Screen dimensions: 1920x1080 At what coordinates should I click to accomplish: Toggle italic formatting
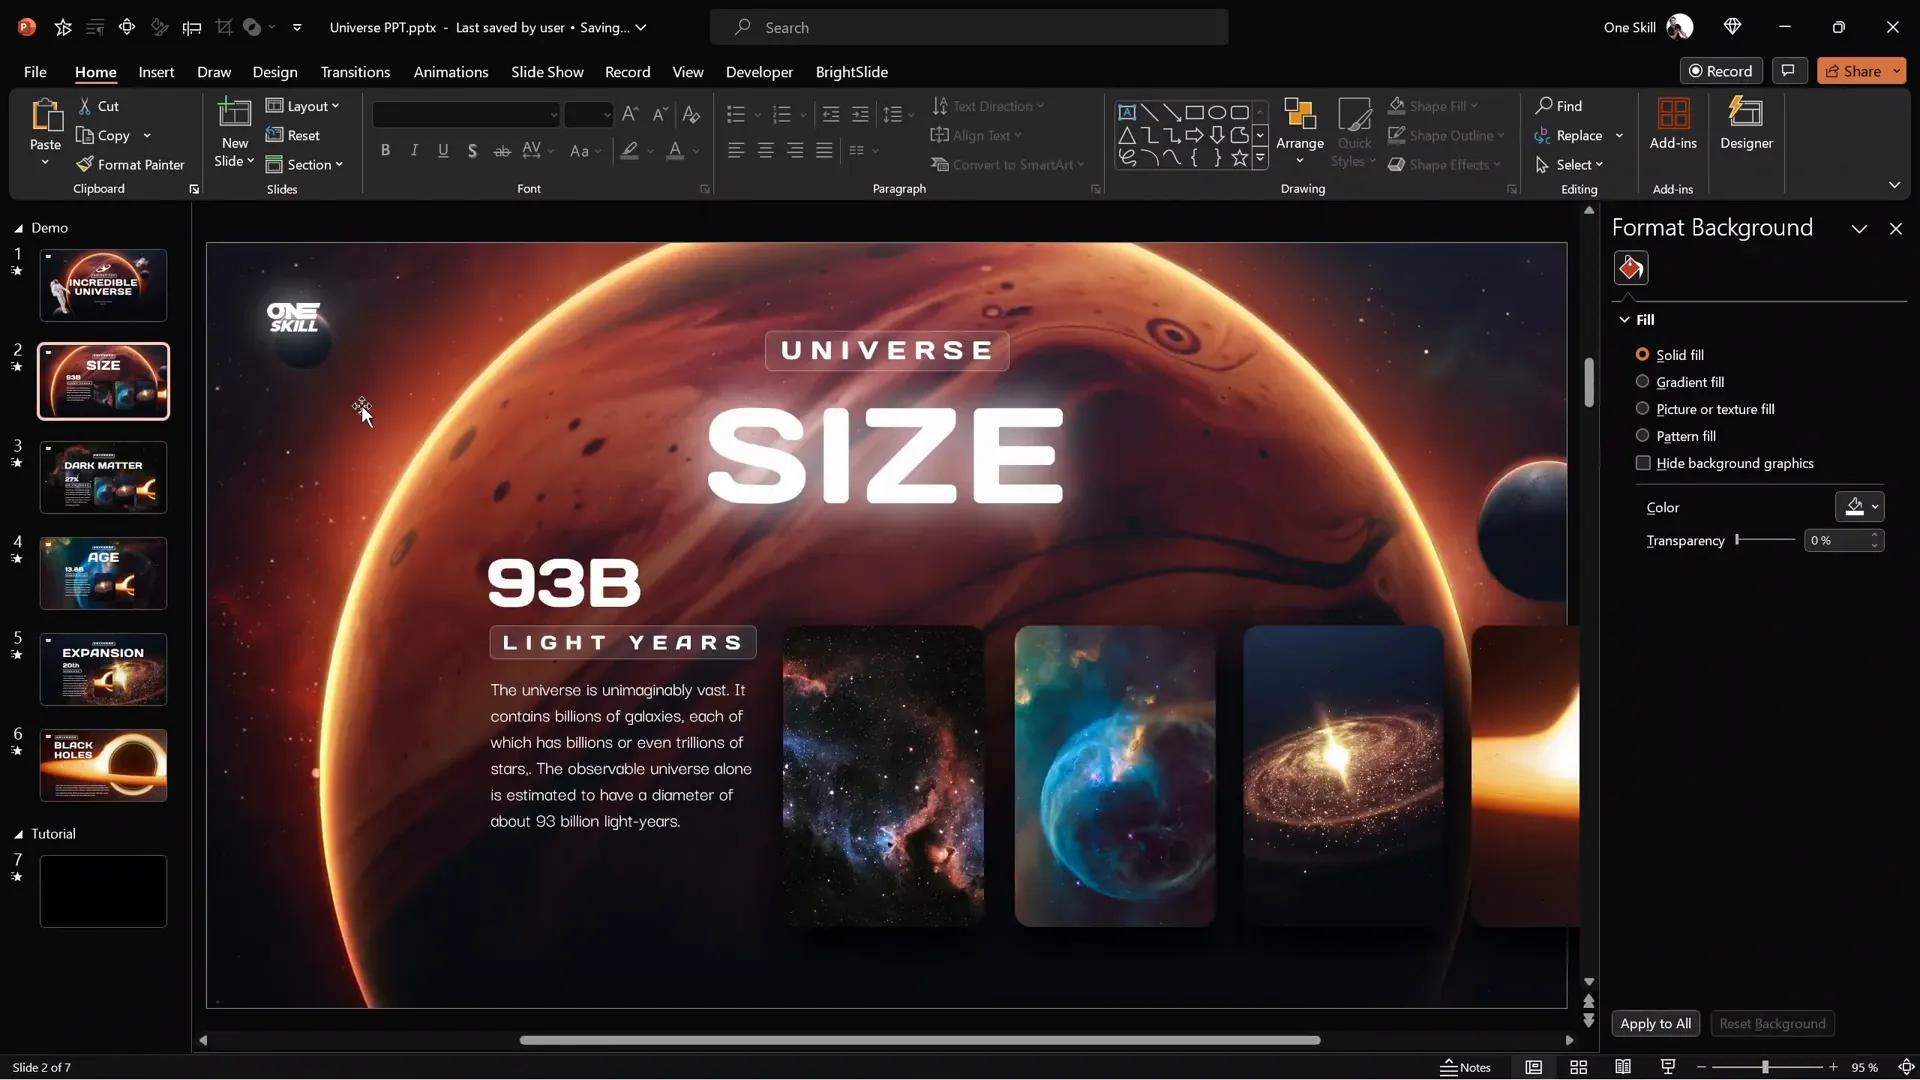pyautogui.click(x=414, y=150)
